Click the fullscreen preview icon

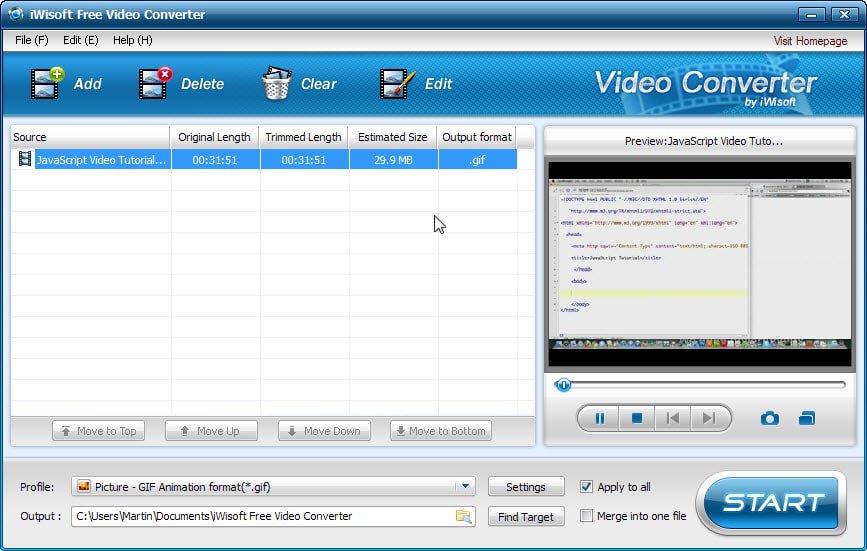pyautogui.click(x=807, y=418)
